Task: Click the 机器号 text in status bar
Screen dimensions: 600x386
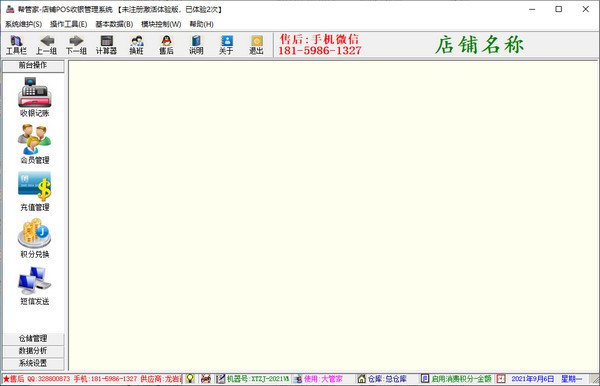Action: click(258, 379)
